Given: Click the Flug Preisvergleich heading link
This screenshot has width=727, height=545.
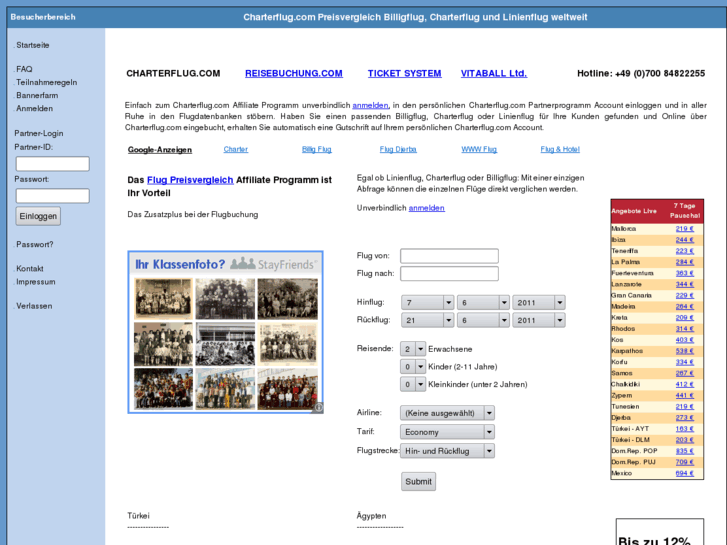Looking at the screenshot, I should point(190,180).
